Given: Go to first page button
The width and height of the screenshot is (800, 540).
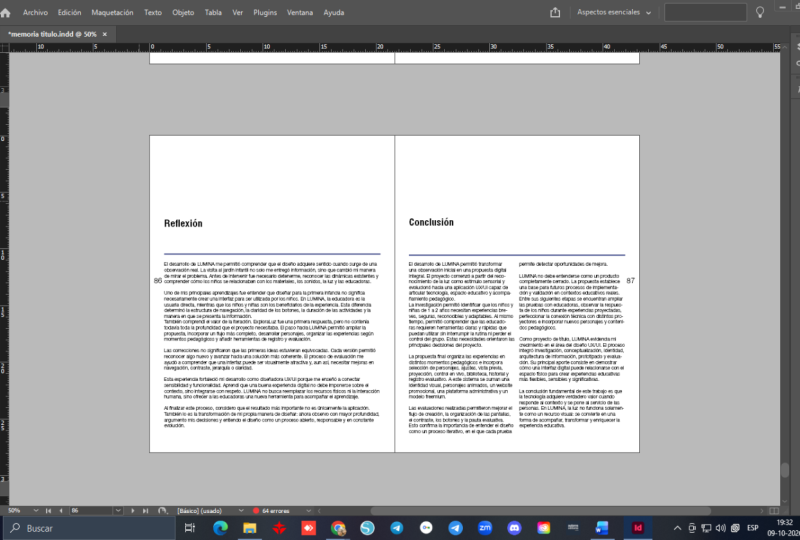Looking at the screenshot, I should tap(48, 510).
